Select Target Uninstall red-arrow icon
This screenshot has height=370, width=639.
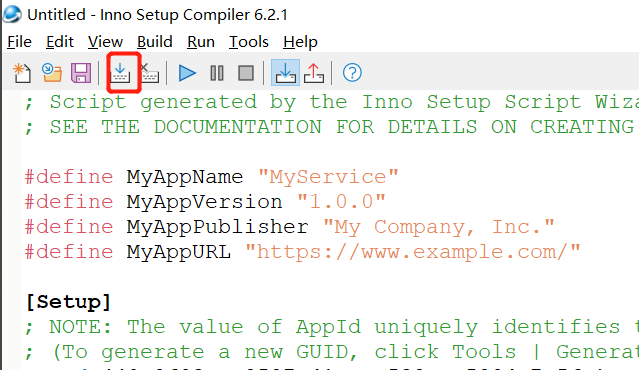pyautogui.click(x=314, y=73)
